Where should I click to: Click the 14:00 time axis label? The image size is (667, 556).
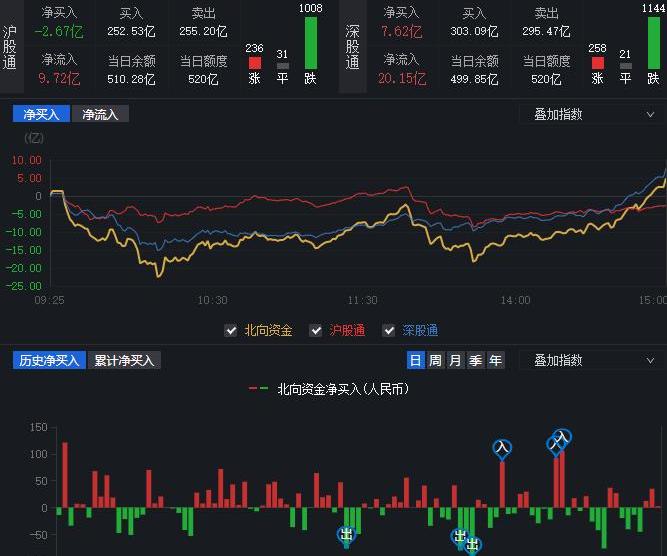515,300
